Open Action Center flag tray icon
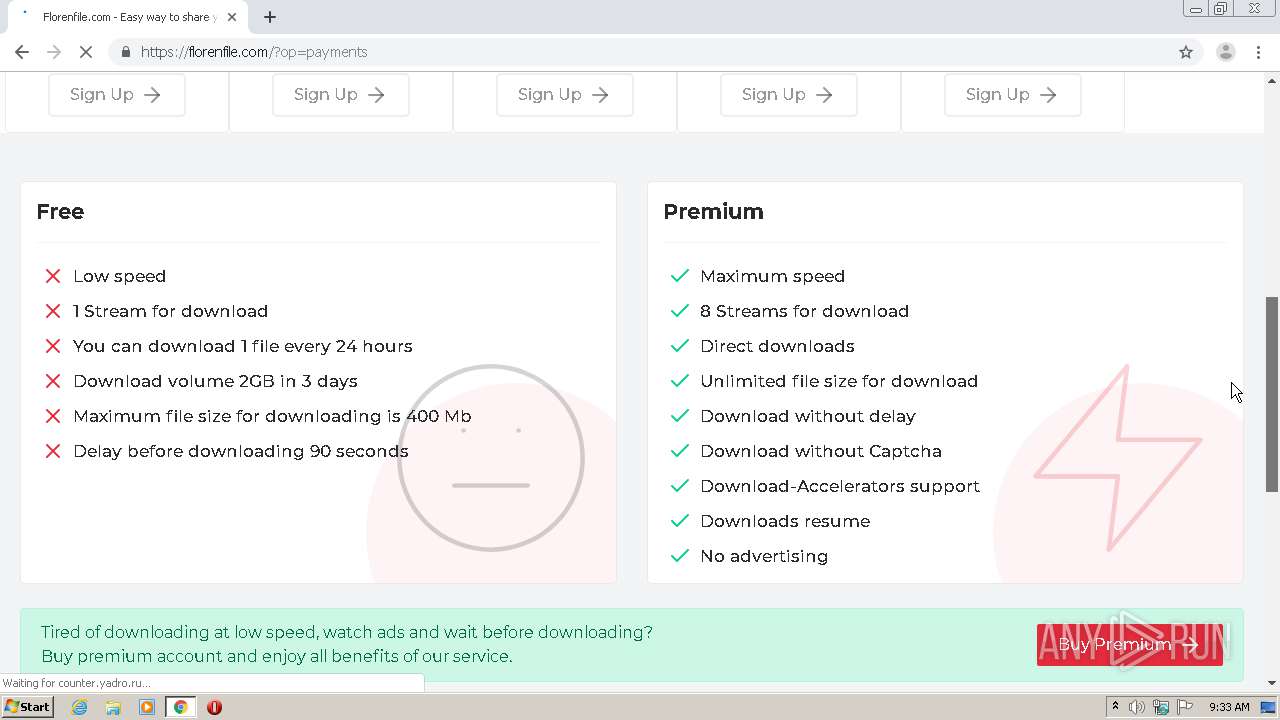This screenshot has width=1280, height=720. point(1184,707)
